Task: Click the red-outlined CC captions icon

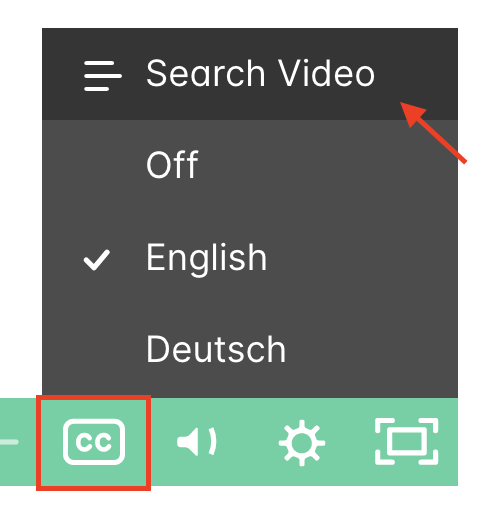Action: [x=94, y=442]
